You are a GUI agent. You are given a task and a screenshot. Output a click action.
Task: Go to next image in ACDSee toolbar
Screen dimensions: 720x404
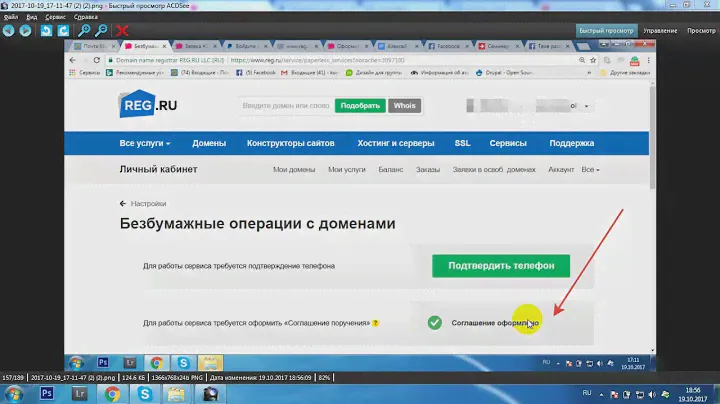coord(26,31)
